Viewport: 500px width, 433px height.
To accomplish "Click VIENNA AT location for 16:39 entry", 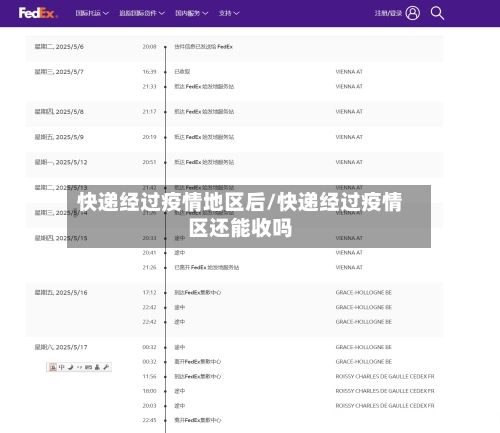I will pos(349,72).
